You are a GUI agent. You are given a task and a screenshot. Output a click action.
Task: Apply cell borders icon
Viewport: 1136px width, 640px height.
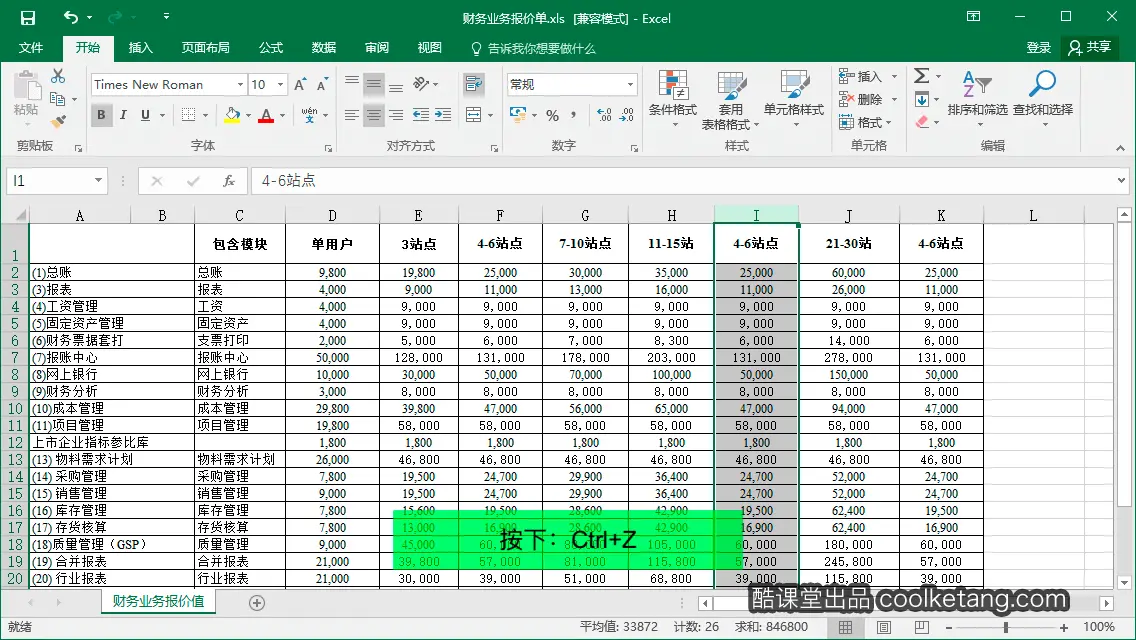(x=188, y=115)
